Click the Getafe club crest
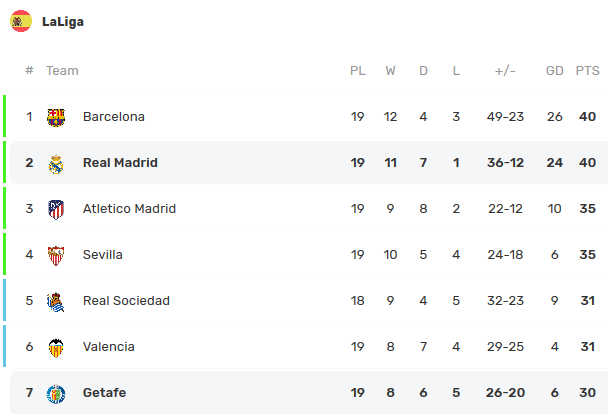This screenshot has width=608, height=414. click(56, 393)
